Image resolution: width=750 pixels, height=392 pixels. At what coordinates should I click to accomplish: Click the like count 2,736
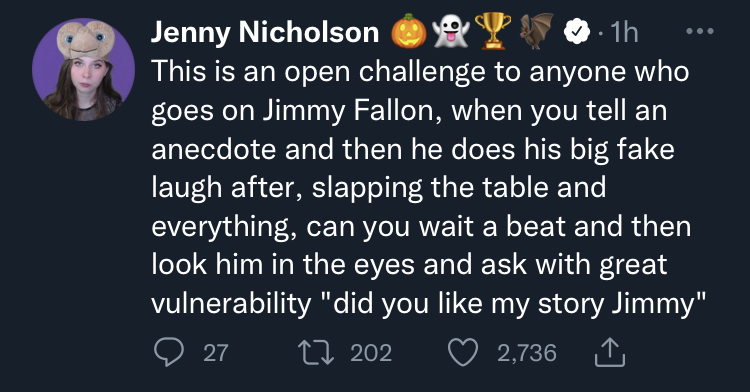[x=527, y=353]
